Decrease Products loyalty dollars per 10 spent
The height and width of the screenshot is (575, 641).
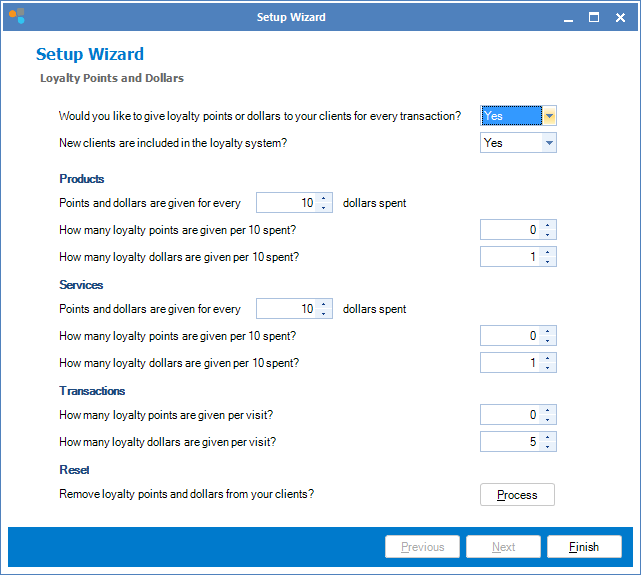547,262
